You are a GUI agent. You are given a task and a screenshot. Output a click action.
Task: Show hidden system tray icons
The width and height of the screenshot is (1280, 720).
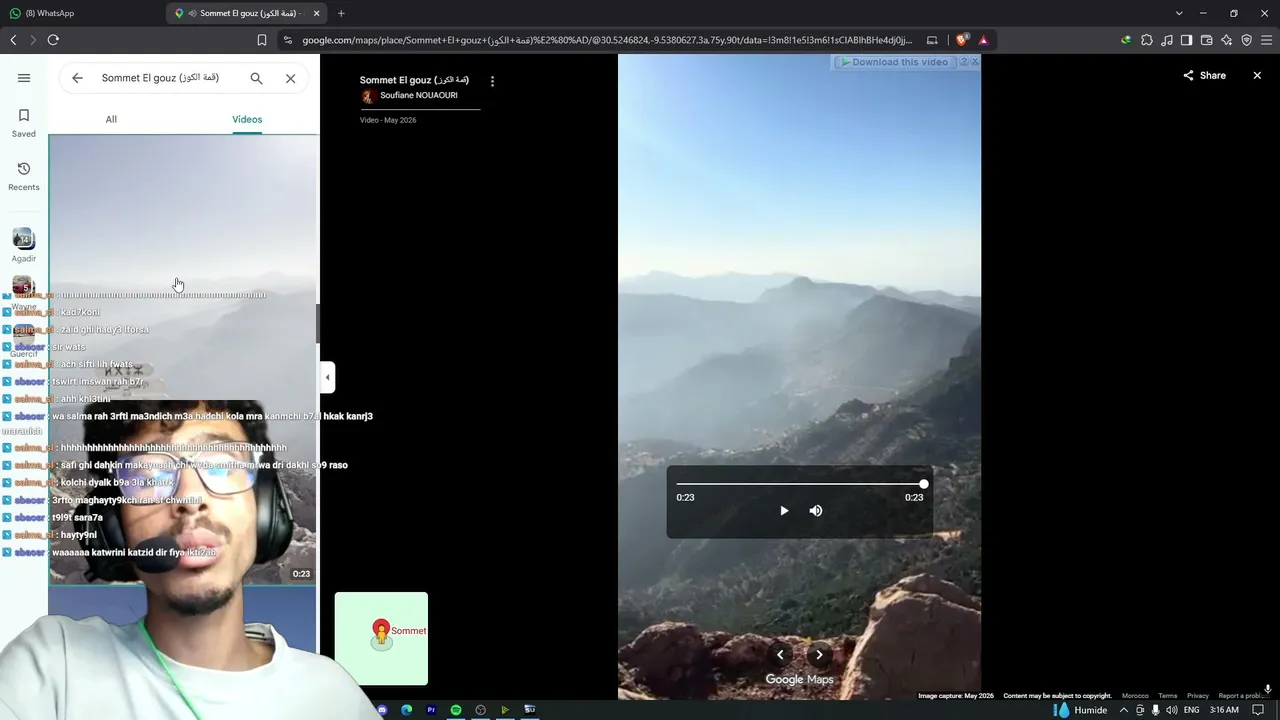point(1124,710)
